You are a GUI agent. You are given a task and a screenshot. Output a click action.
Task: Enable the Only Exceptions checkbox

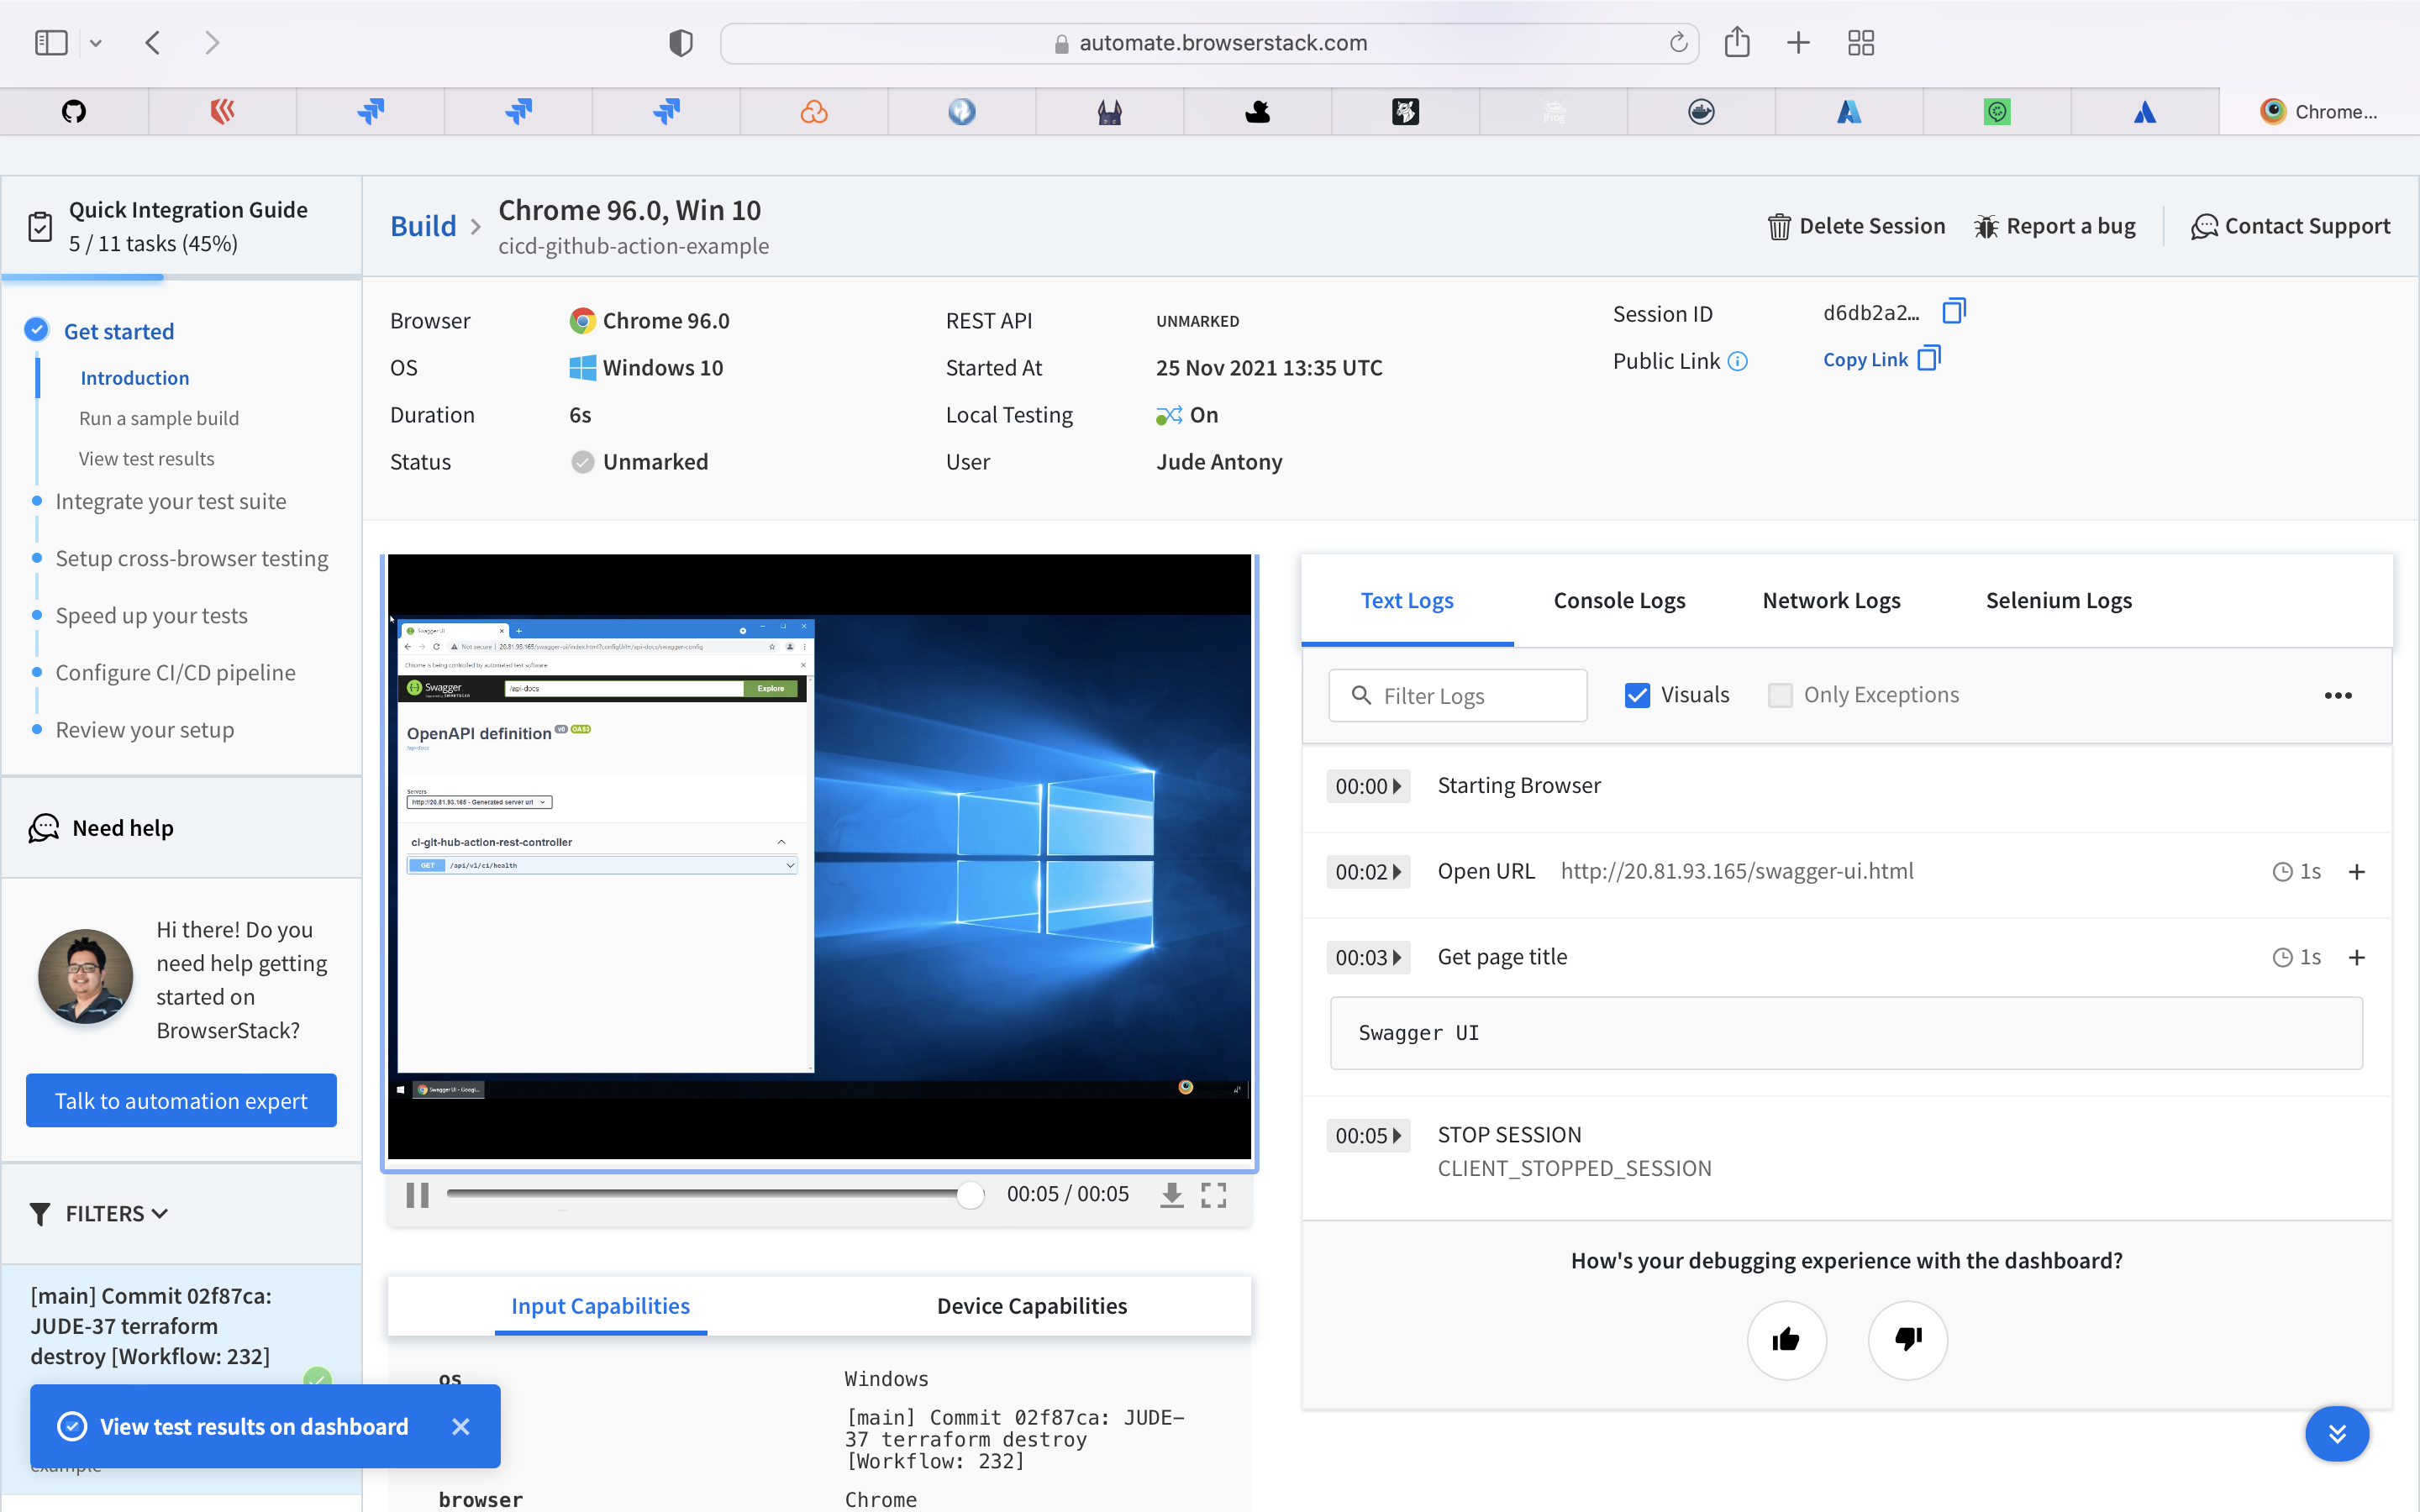point(1780,695)
